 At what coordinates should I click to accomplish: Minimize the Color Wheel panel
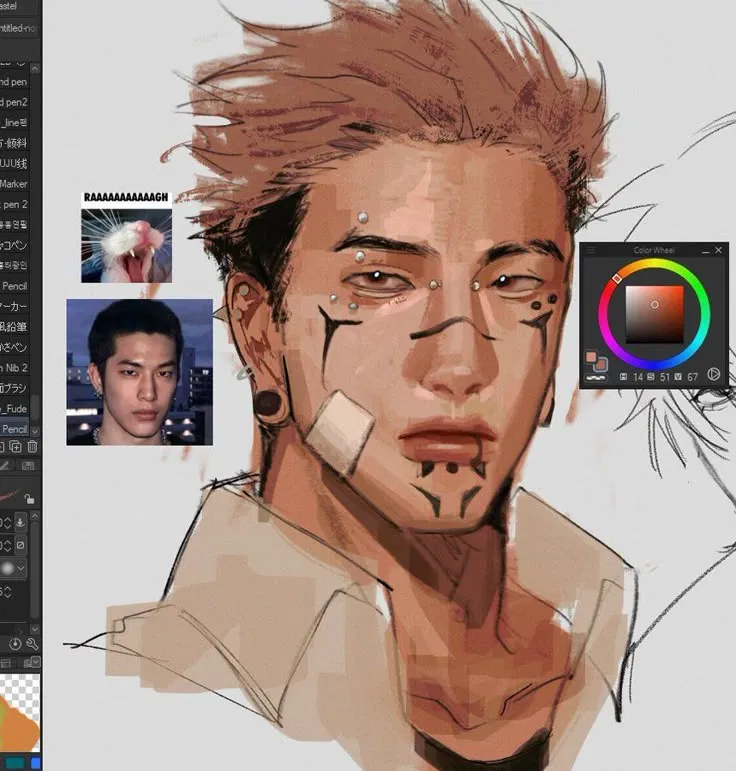706,251
